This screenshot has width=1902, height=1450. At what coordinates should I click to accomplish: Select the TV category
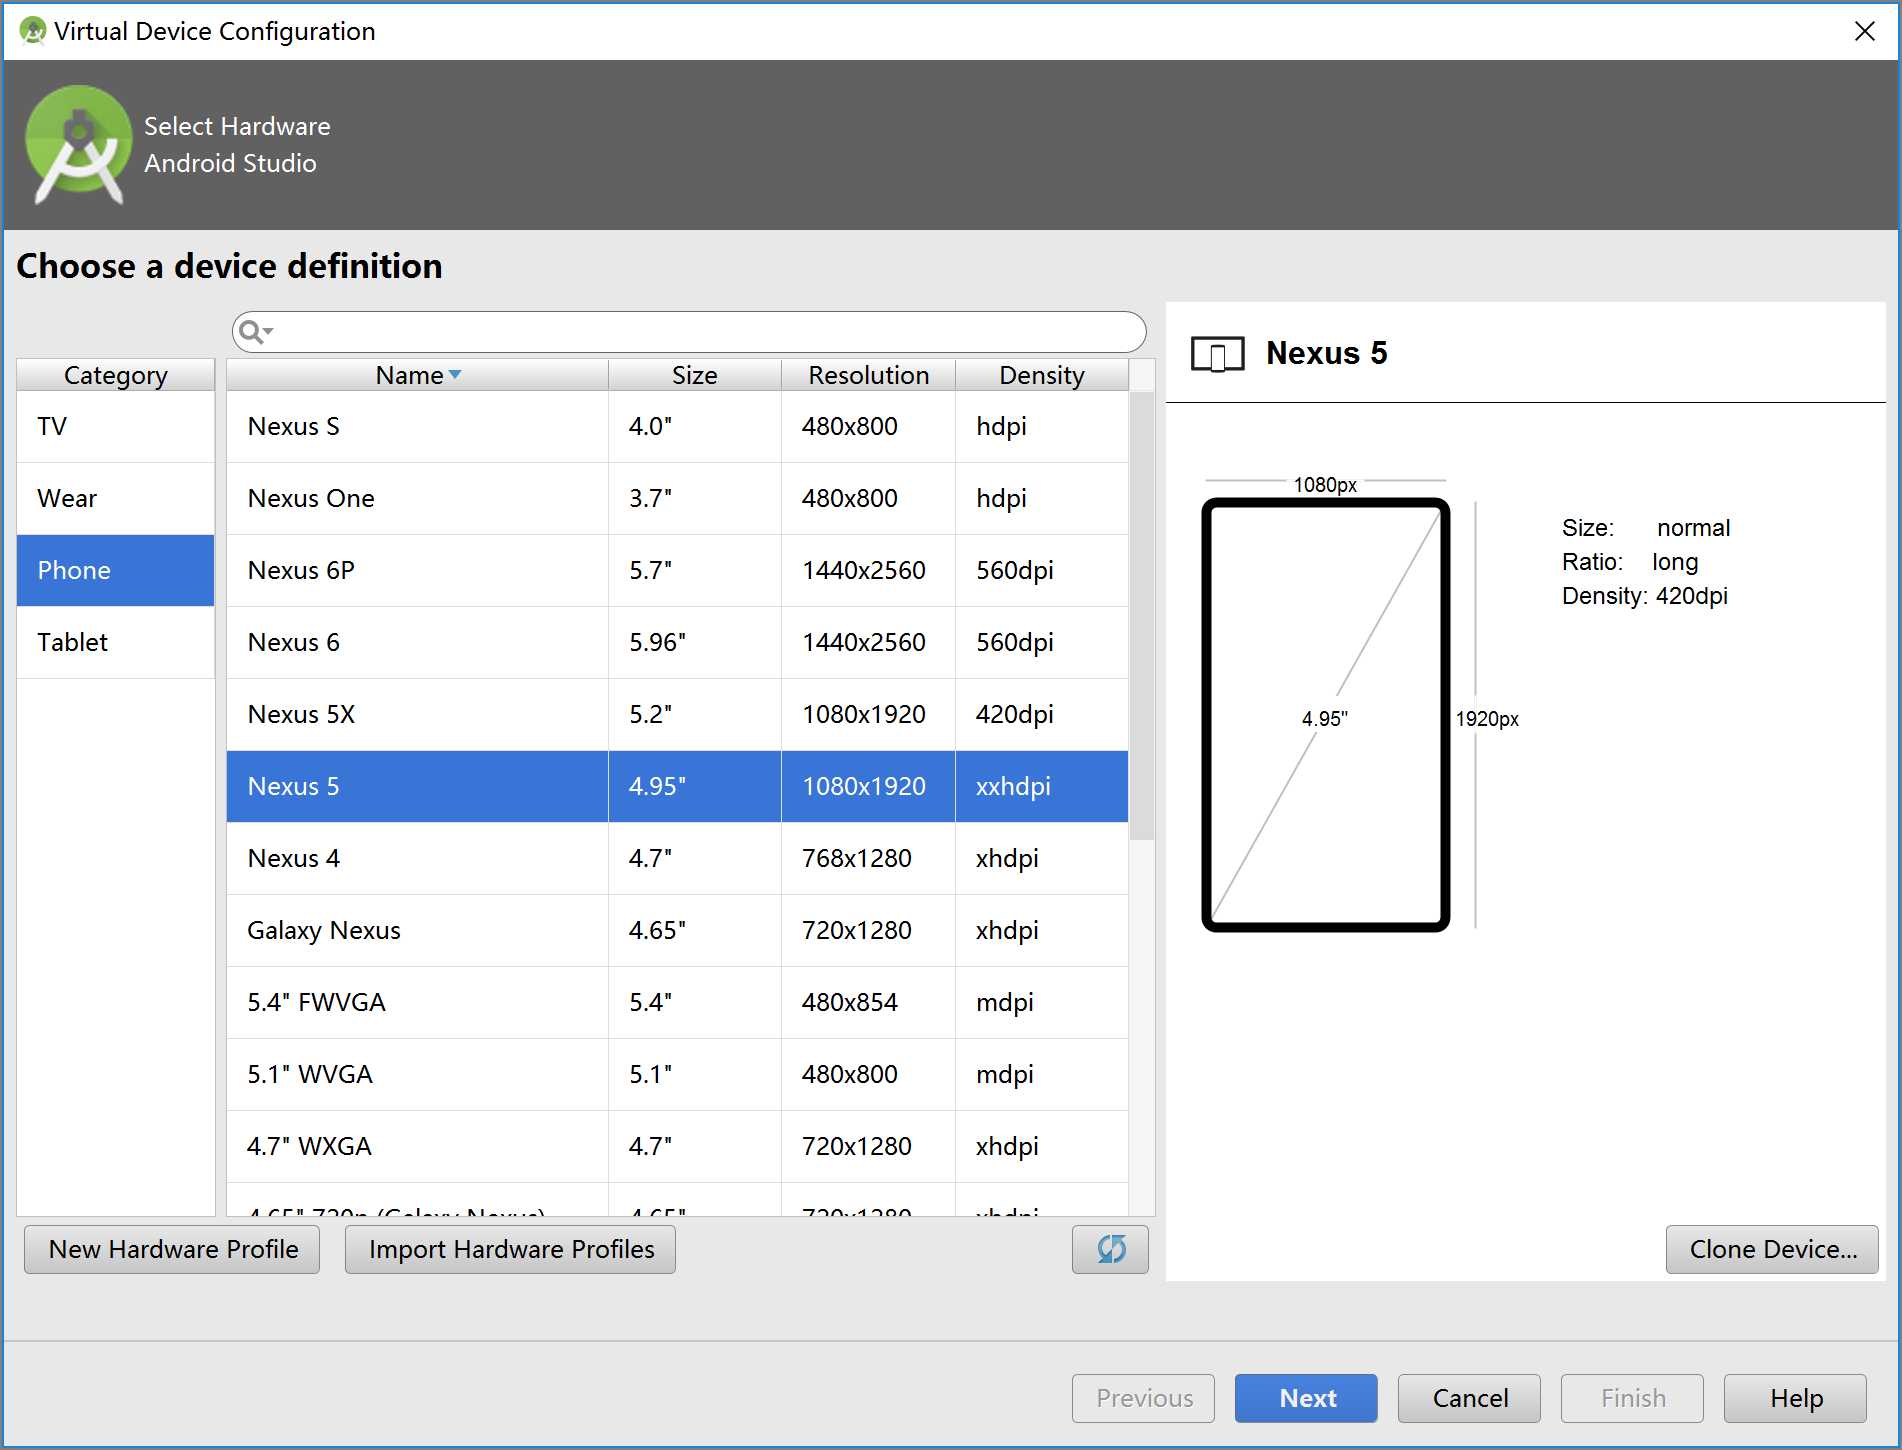[x=115, y=426]
